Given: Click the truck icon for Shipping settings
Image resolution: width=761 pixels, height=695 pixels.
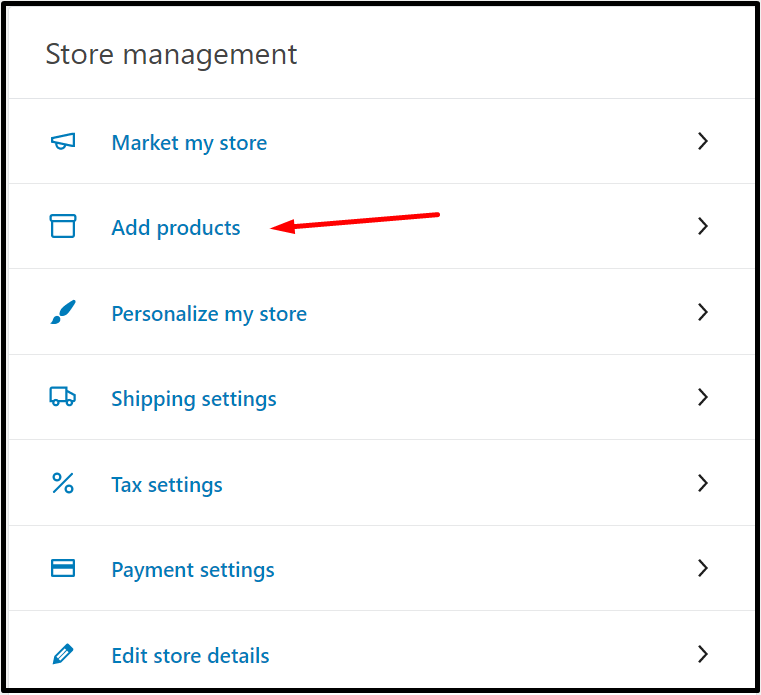Looking at the screenshot, I should pyautogui.click(x=63, y=397).
